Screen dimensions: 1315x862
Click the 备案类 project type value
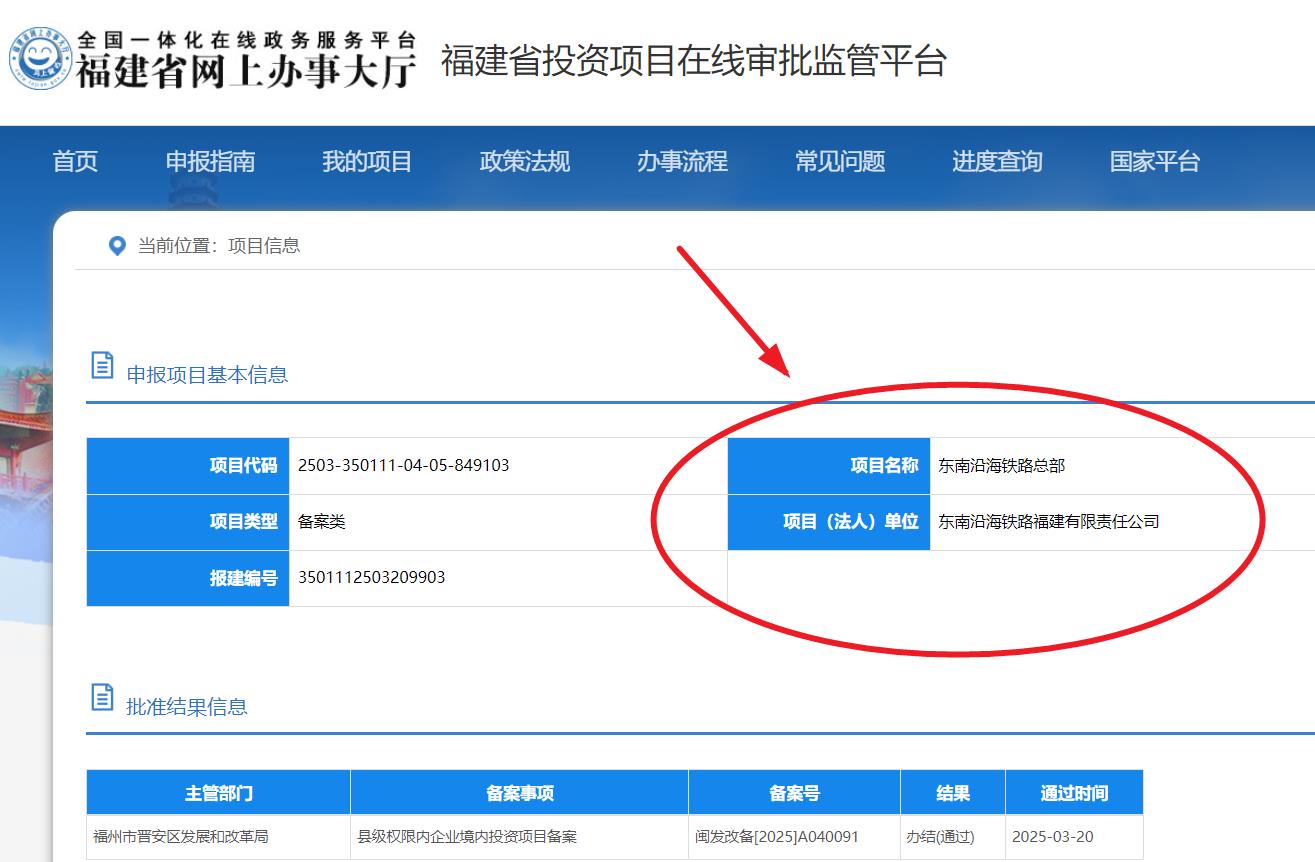pyautogui.click(x=322, y=521)
